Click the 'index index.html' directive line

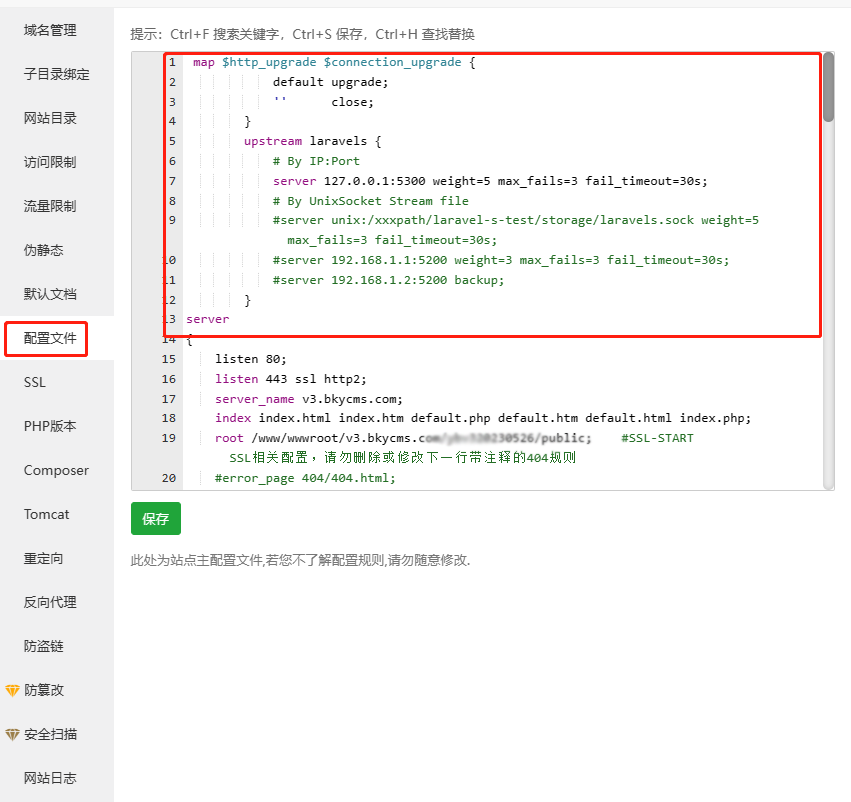483,418
